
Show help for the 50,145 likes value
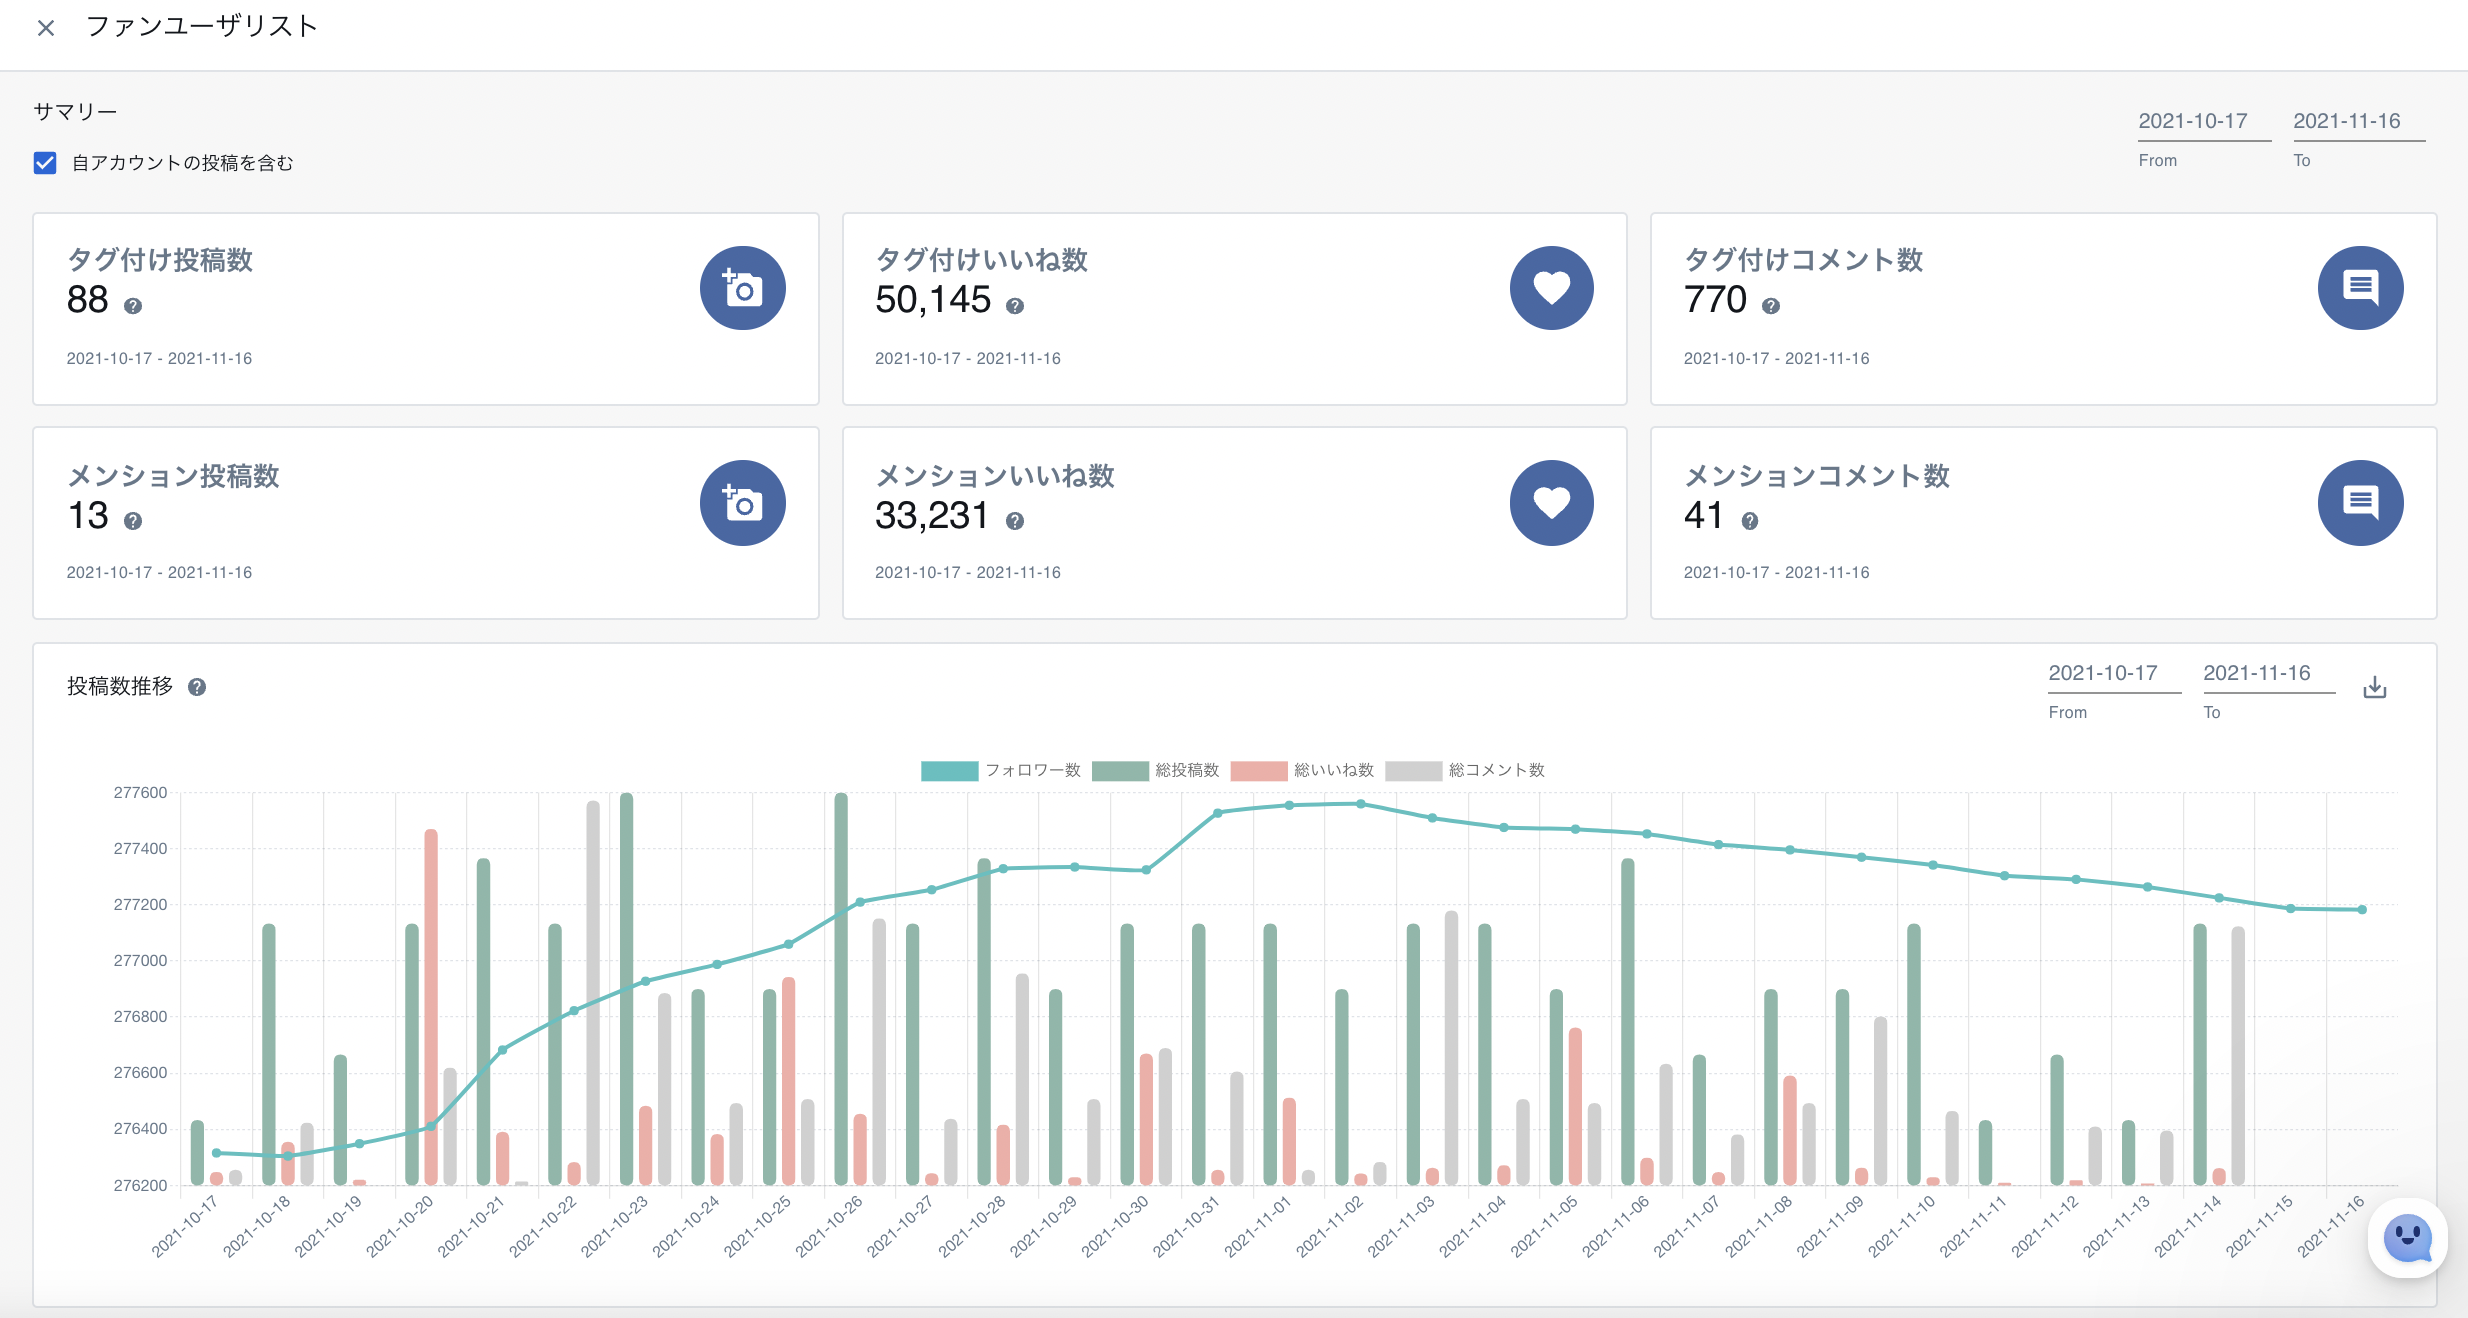[1015, 306]
